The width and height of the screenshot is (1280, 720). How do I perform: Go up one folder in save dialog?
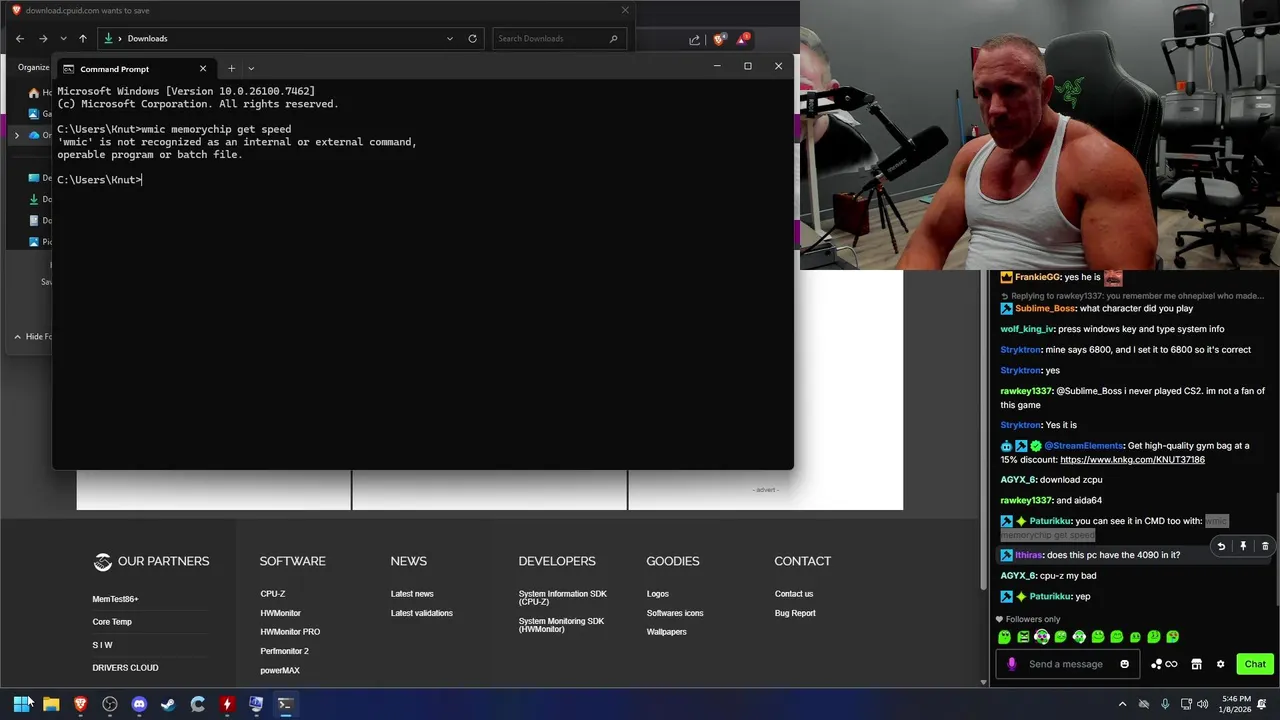(83, 38)
